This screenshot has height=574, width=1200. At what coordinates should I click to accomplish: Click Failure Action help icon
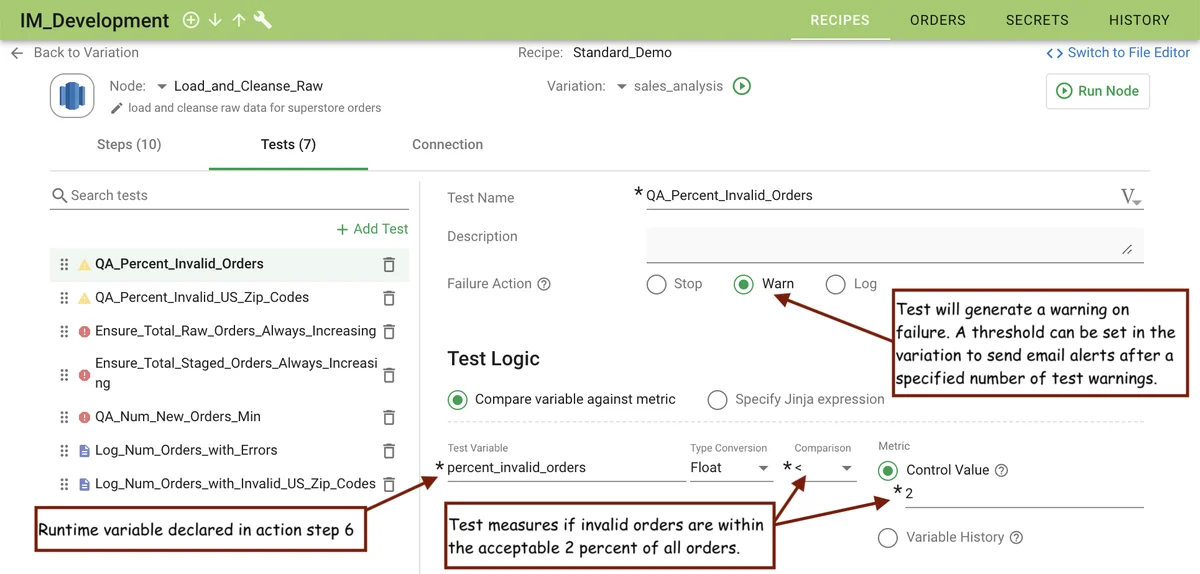pyautogui.click(x=544, y=284)
